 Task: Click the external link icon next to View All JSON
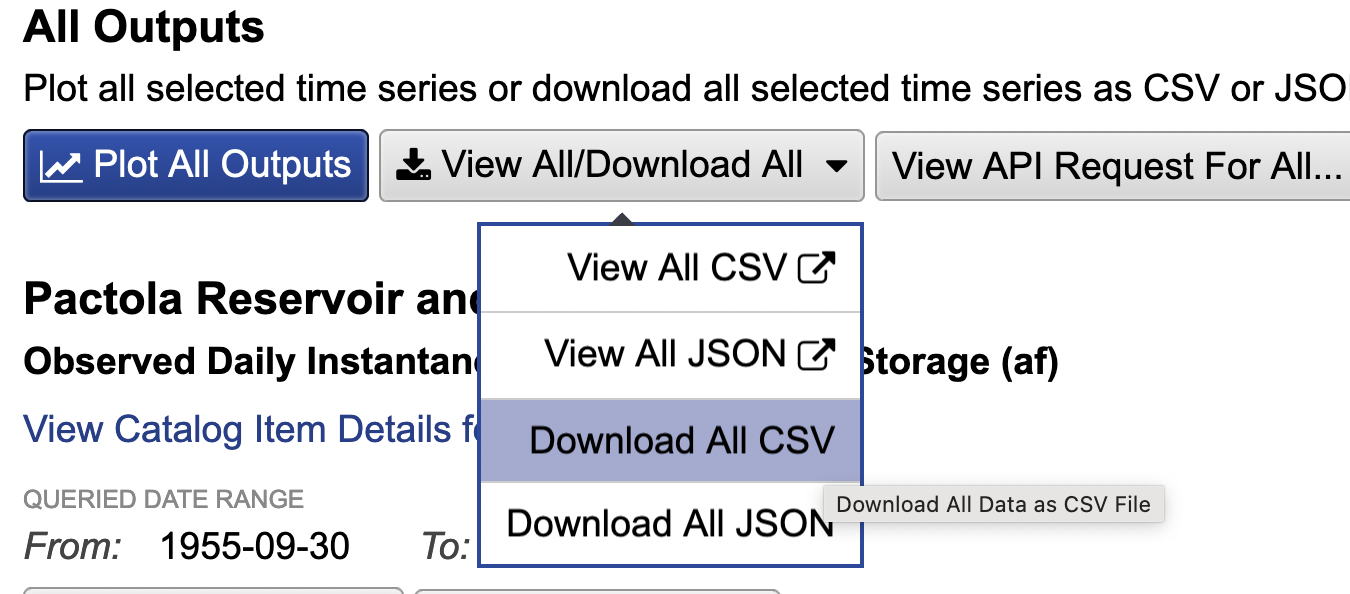[816, 354]
